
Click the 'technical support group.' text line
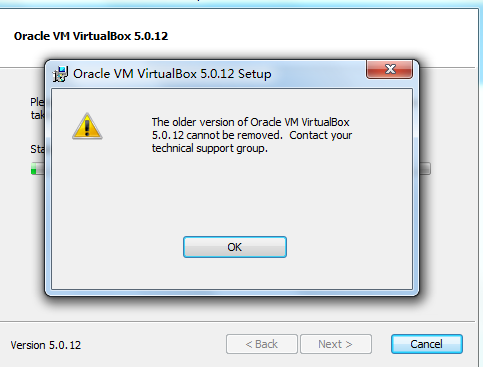click(210, 148)
